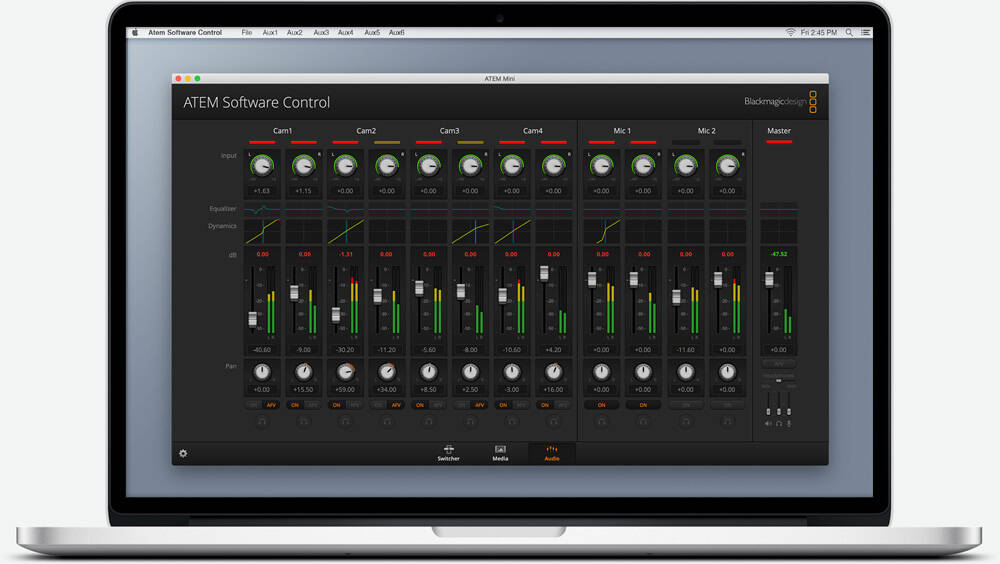This screenshot has width=1000, height=564.
Task: Click the Cam1 left fader value -40.60
Action: pyautogui.click(x=261, y=350)
